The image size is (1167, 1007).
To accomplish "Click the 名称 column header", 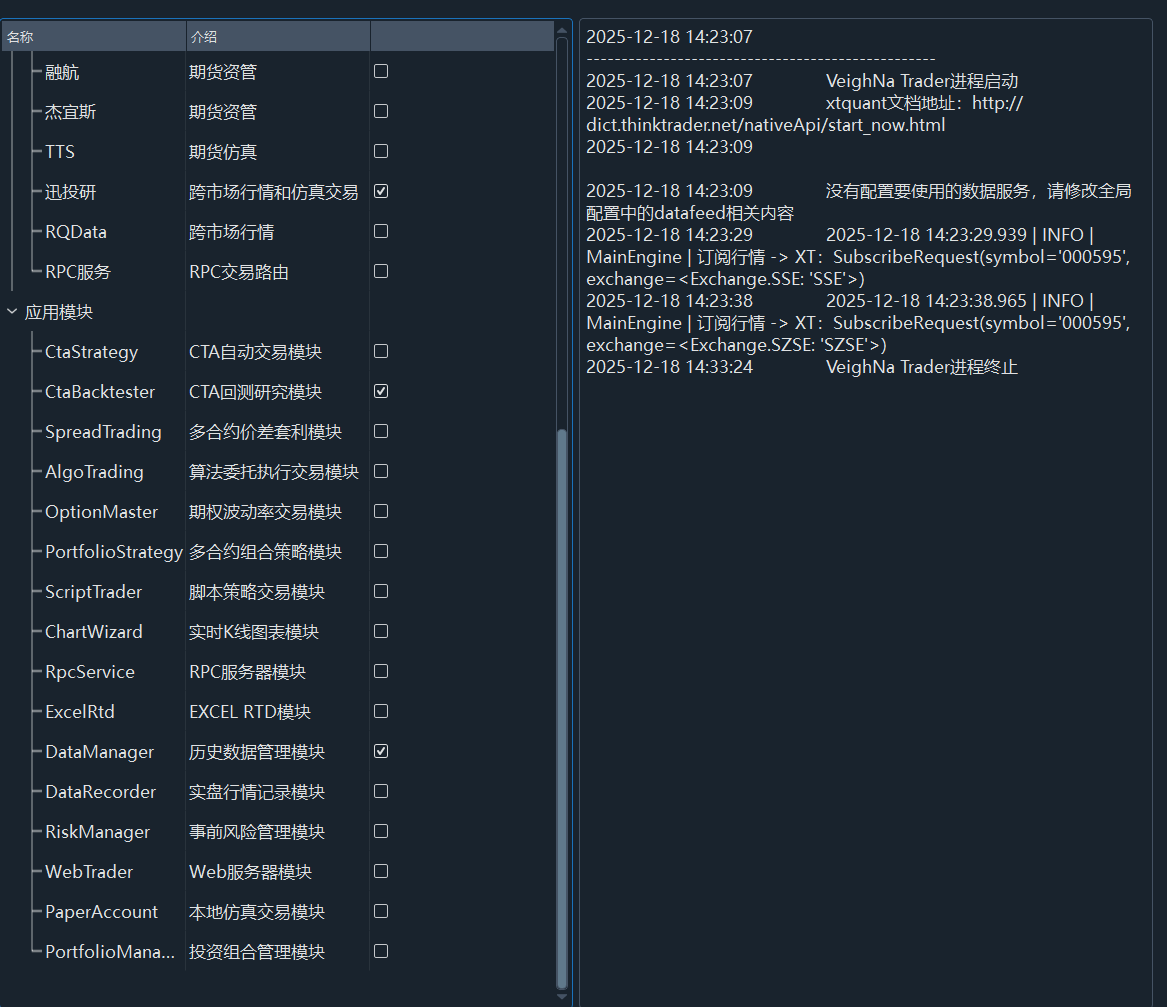I will pos(92,37).
